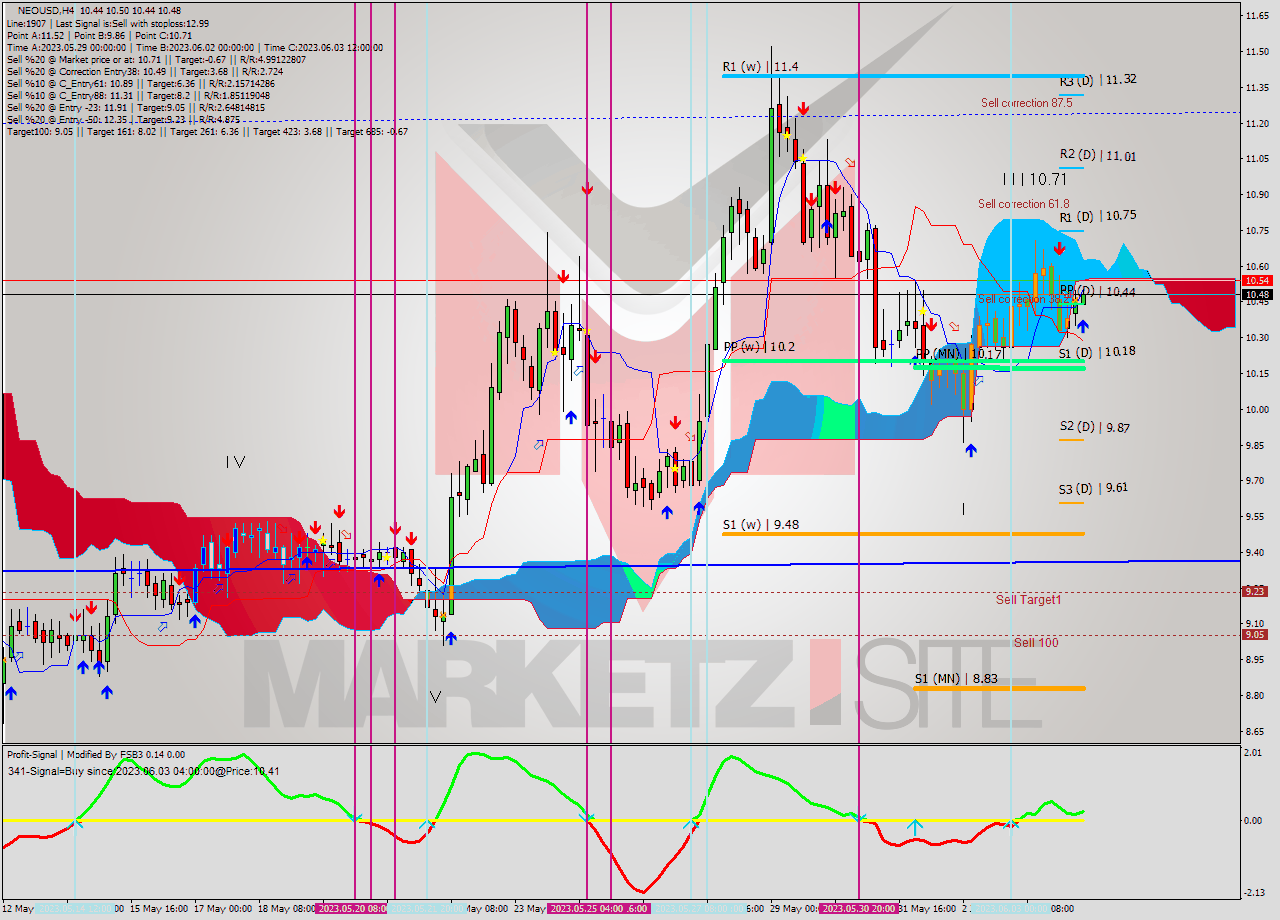Select the 'S1 (MN) | 8.83' label
This screenshot has height=920, width=1280.
(956, 679)
